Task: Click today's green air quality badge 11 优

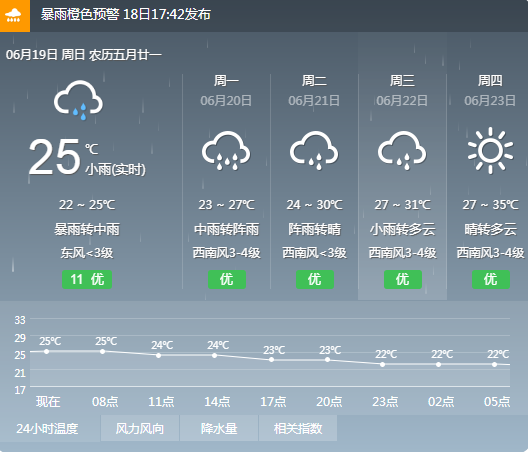Action: click(x=87, y=279)
